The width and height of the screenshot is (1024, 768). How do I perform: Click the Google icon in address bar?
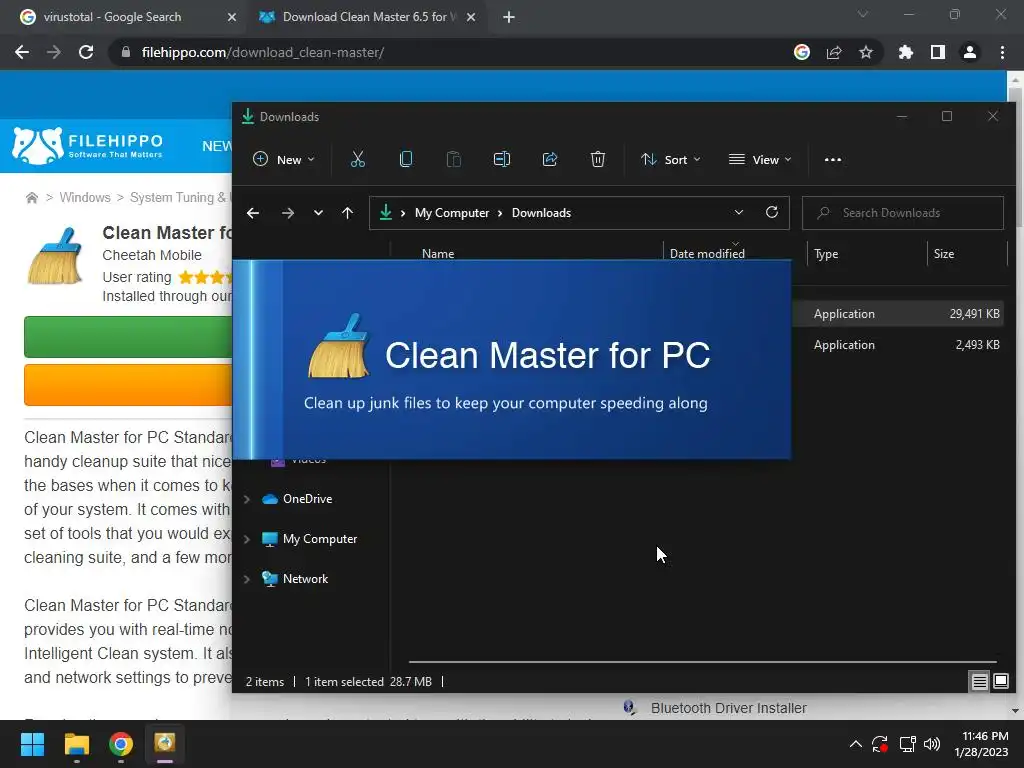[x=802, y=52]
